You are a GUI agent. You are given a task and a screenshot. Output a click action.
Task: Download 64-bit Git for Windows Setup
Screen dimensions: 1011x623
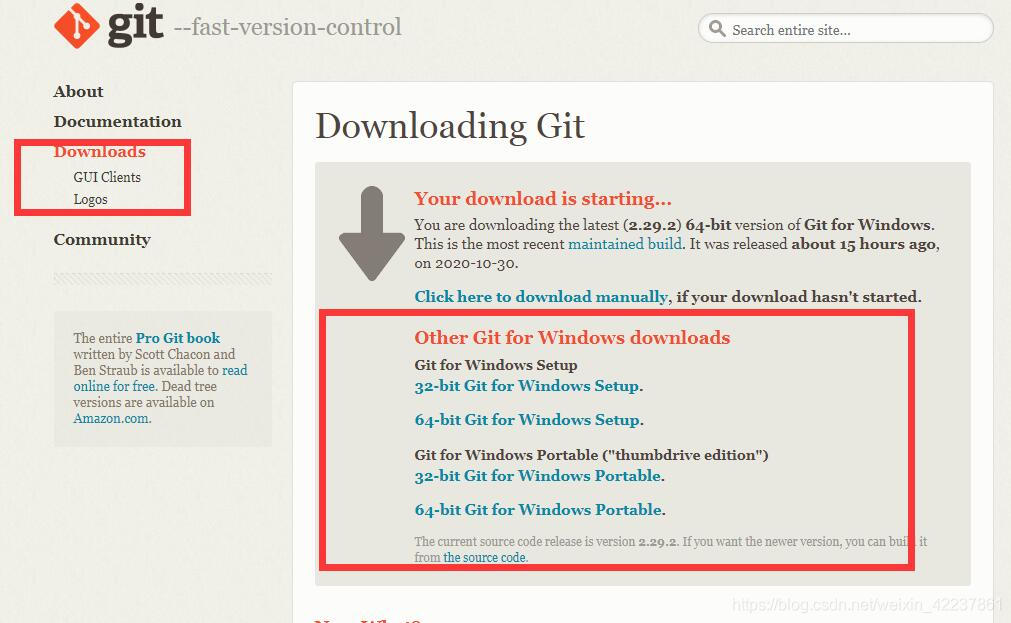[529, 420]
